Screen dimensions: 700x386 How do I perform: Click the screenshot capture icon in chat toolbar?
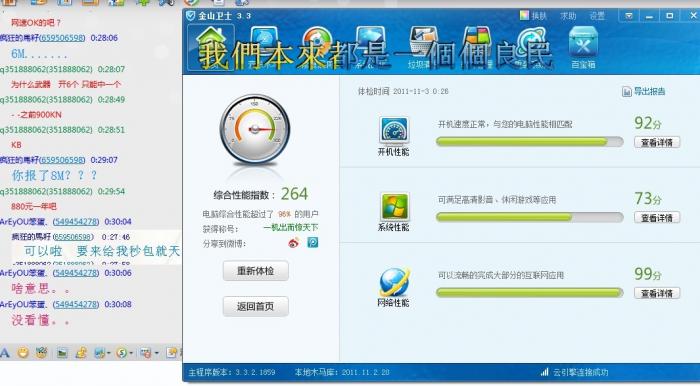tap(146, 353)
